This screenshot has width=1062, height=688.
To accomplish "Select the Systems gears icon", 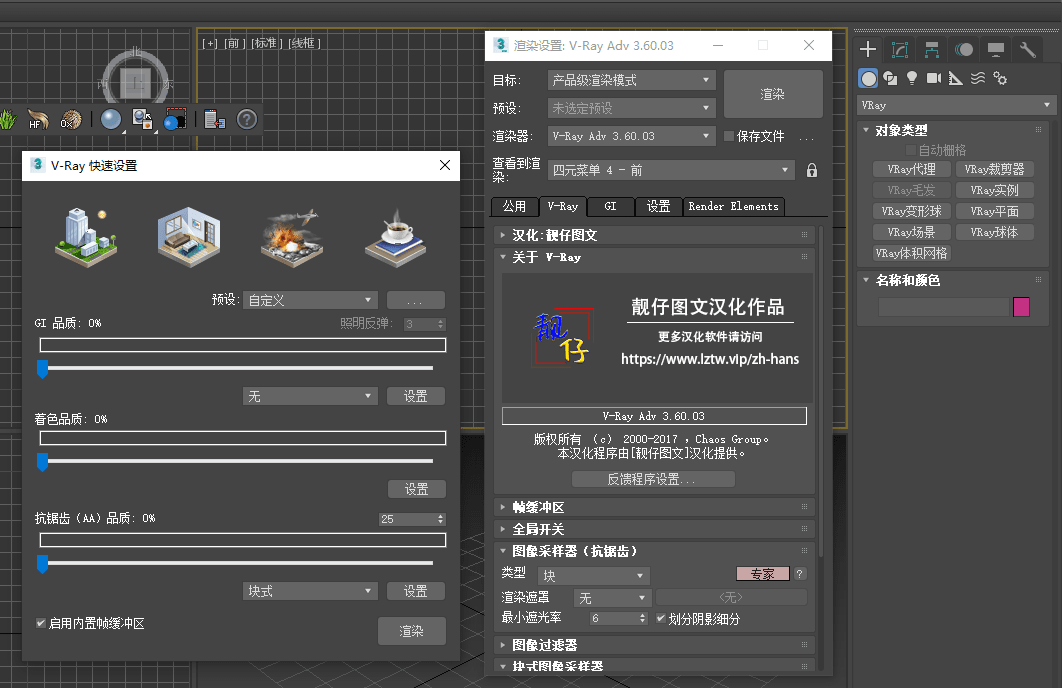I will pyautogui.click(x=1000, y=79).
